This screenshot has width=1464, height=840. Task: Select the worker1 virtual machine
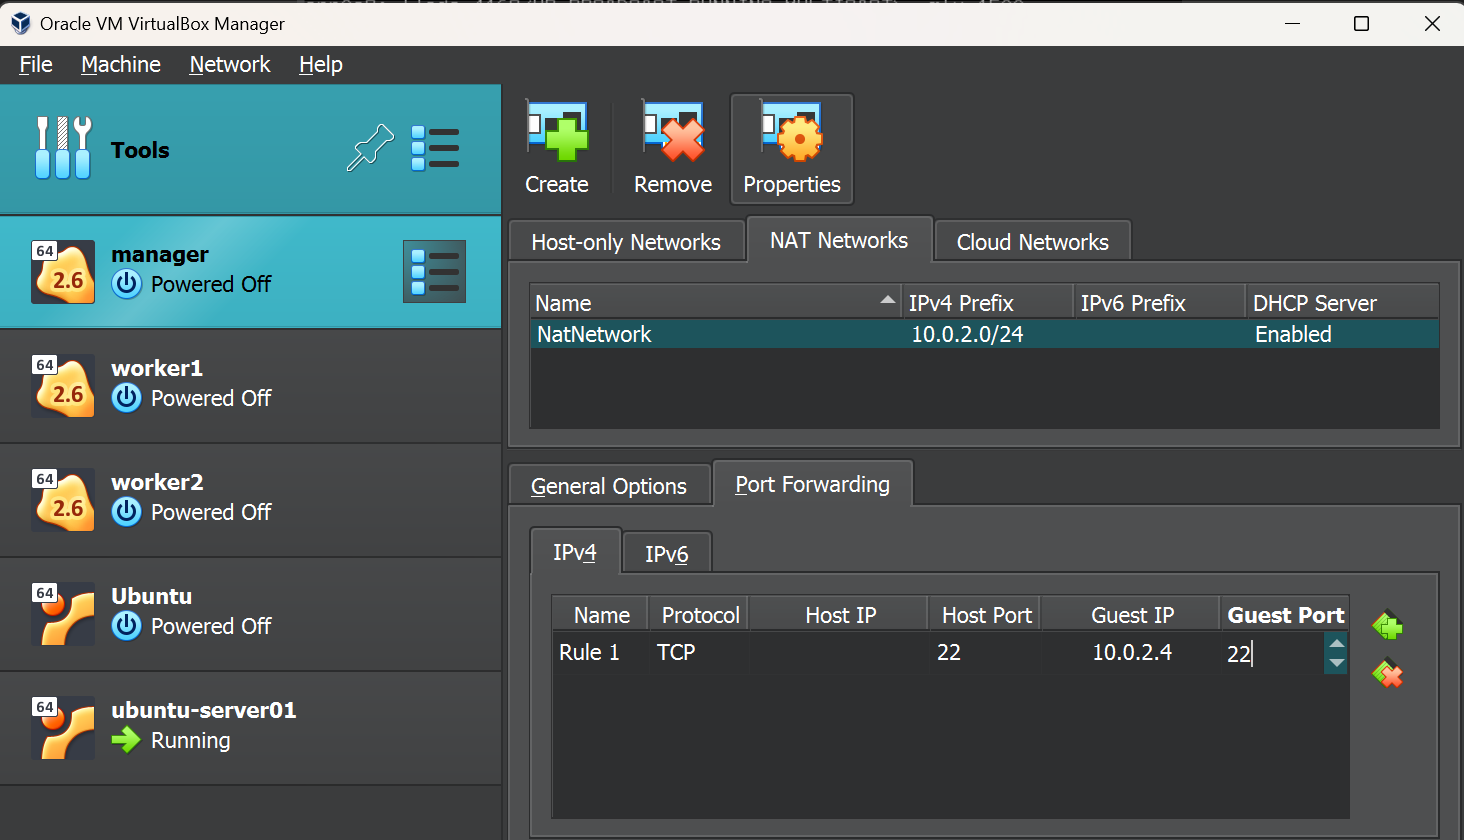click(x=250, y=385)
